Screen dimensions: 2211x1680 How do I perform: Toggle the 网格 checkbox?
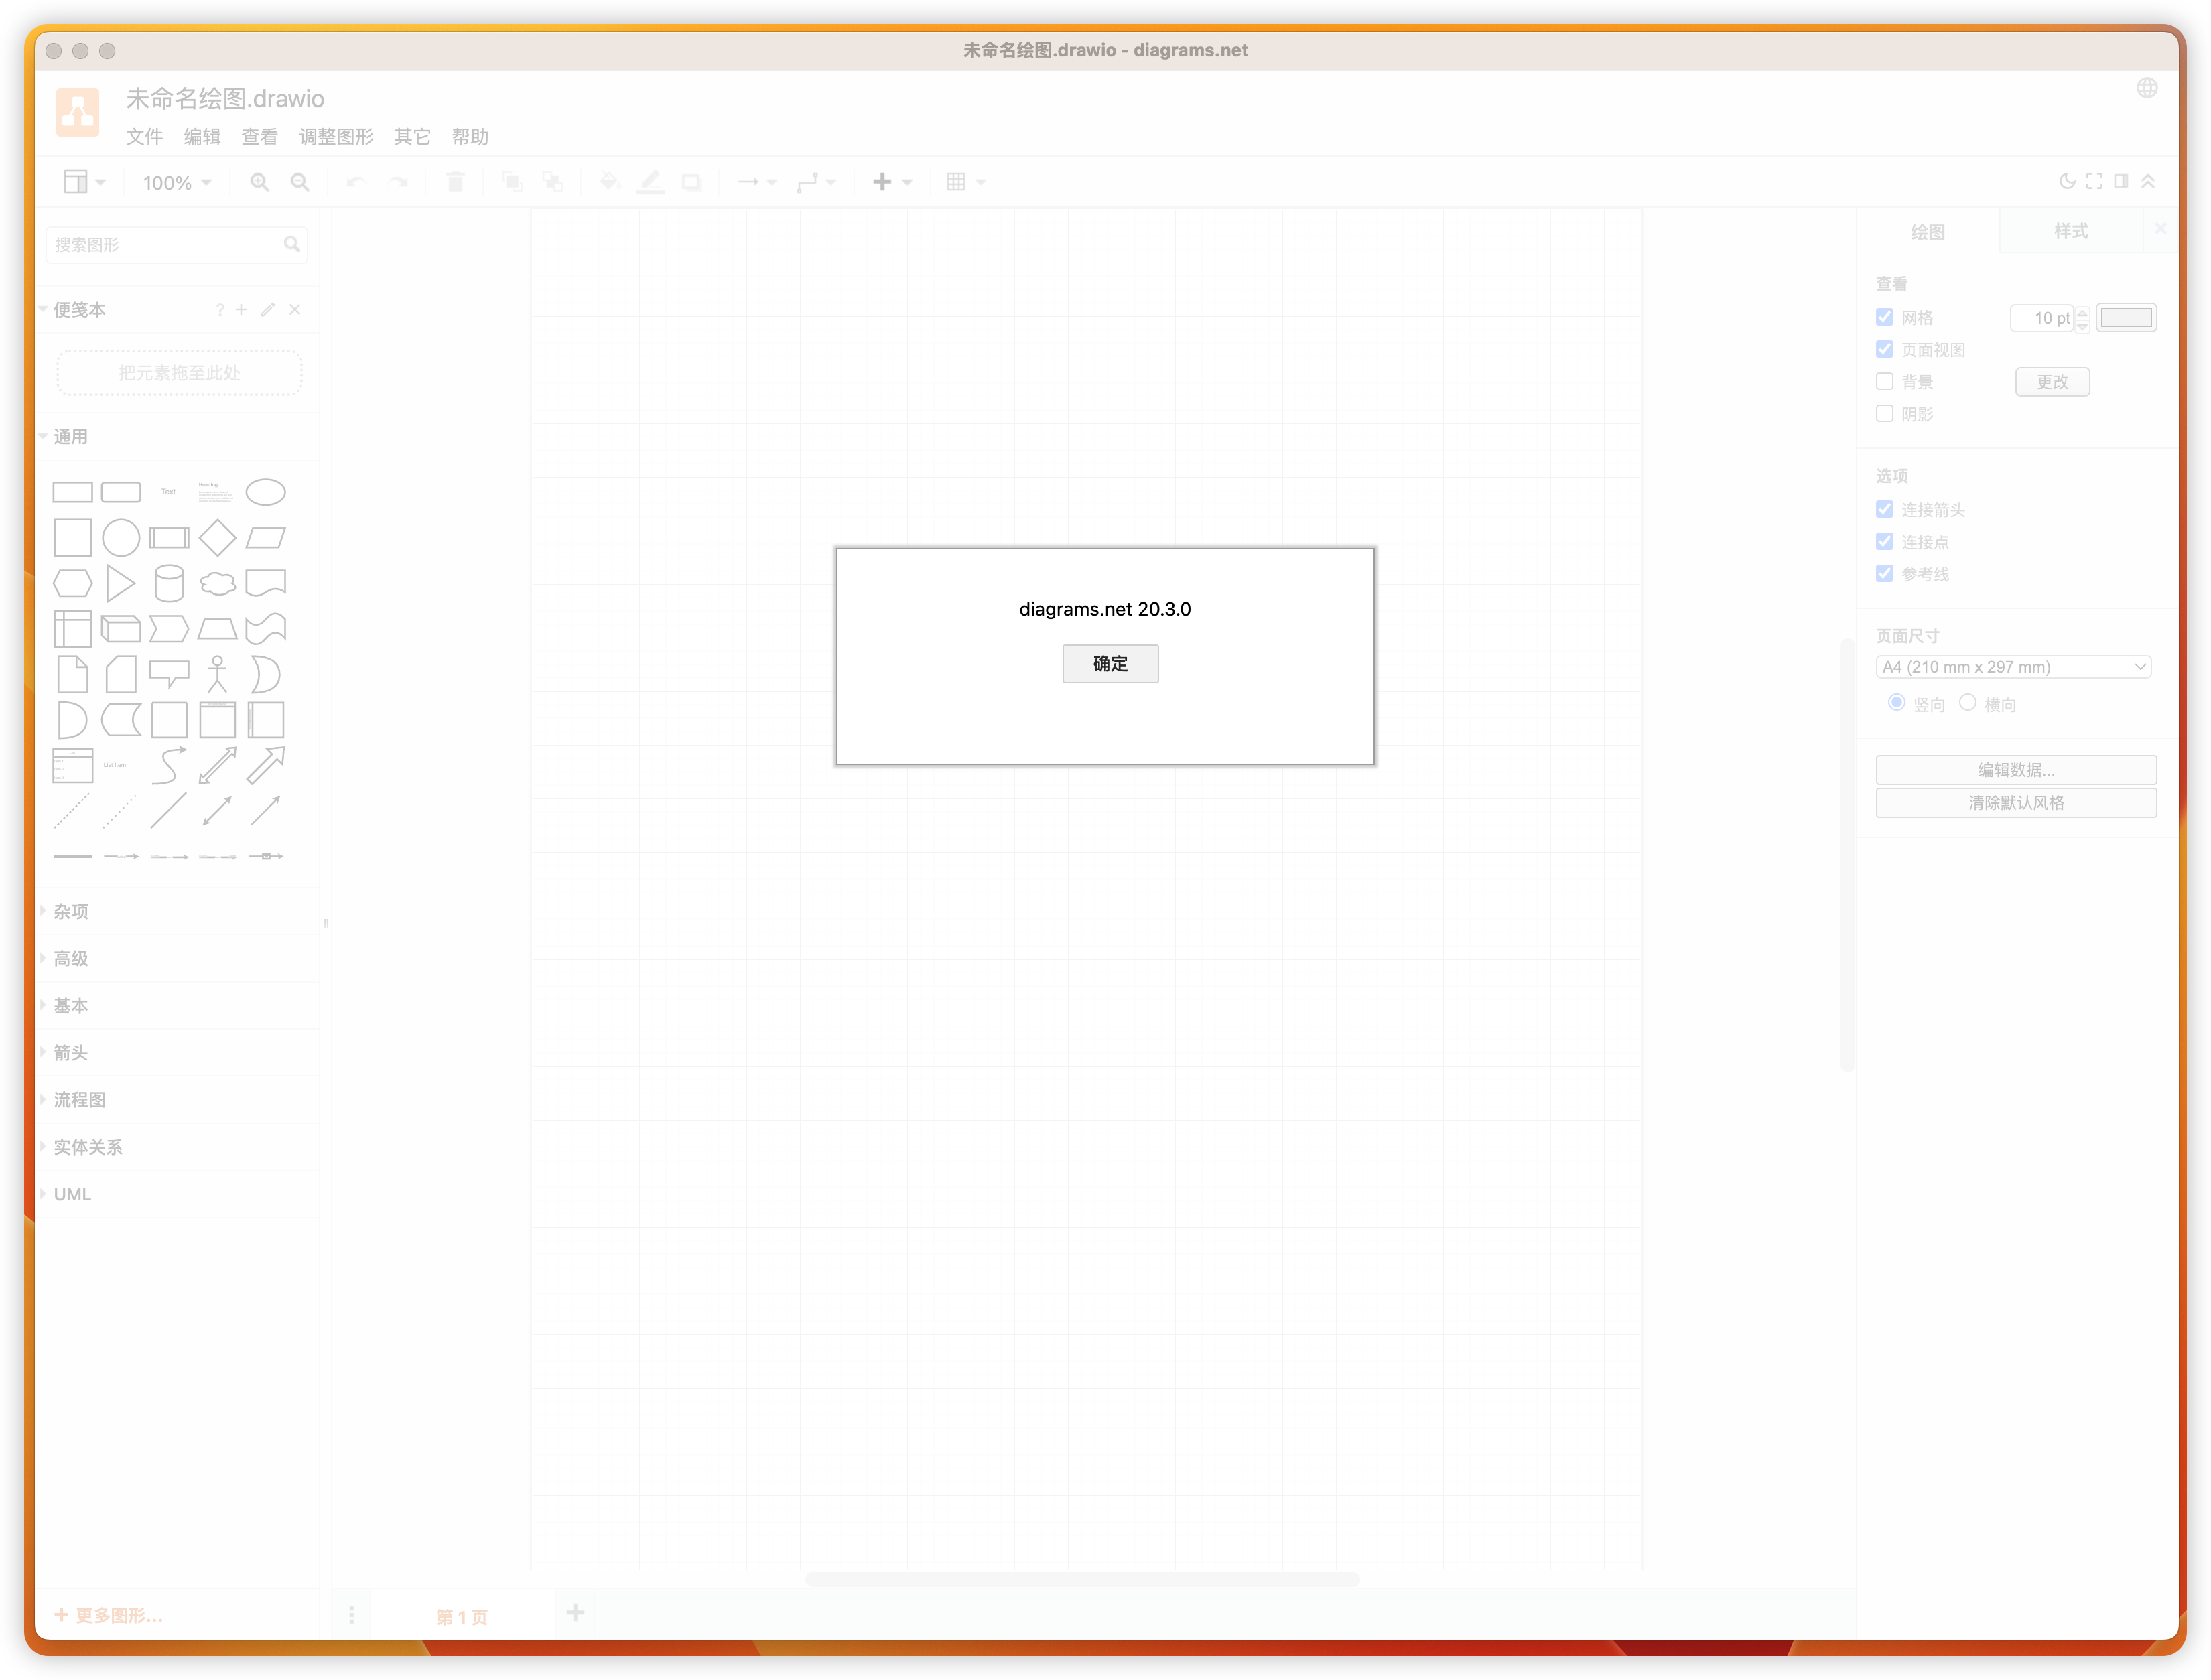(x=1884, y=317)
